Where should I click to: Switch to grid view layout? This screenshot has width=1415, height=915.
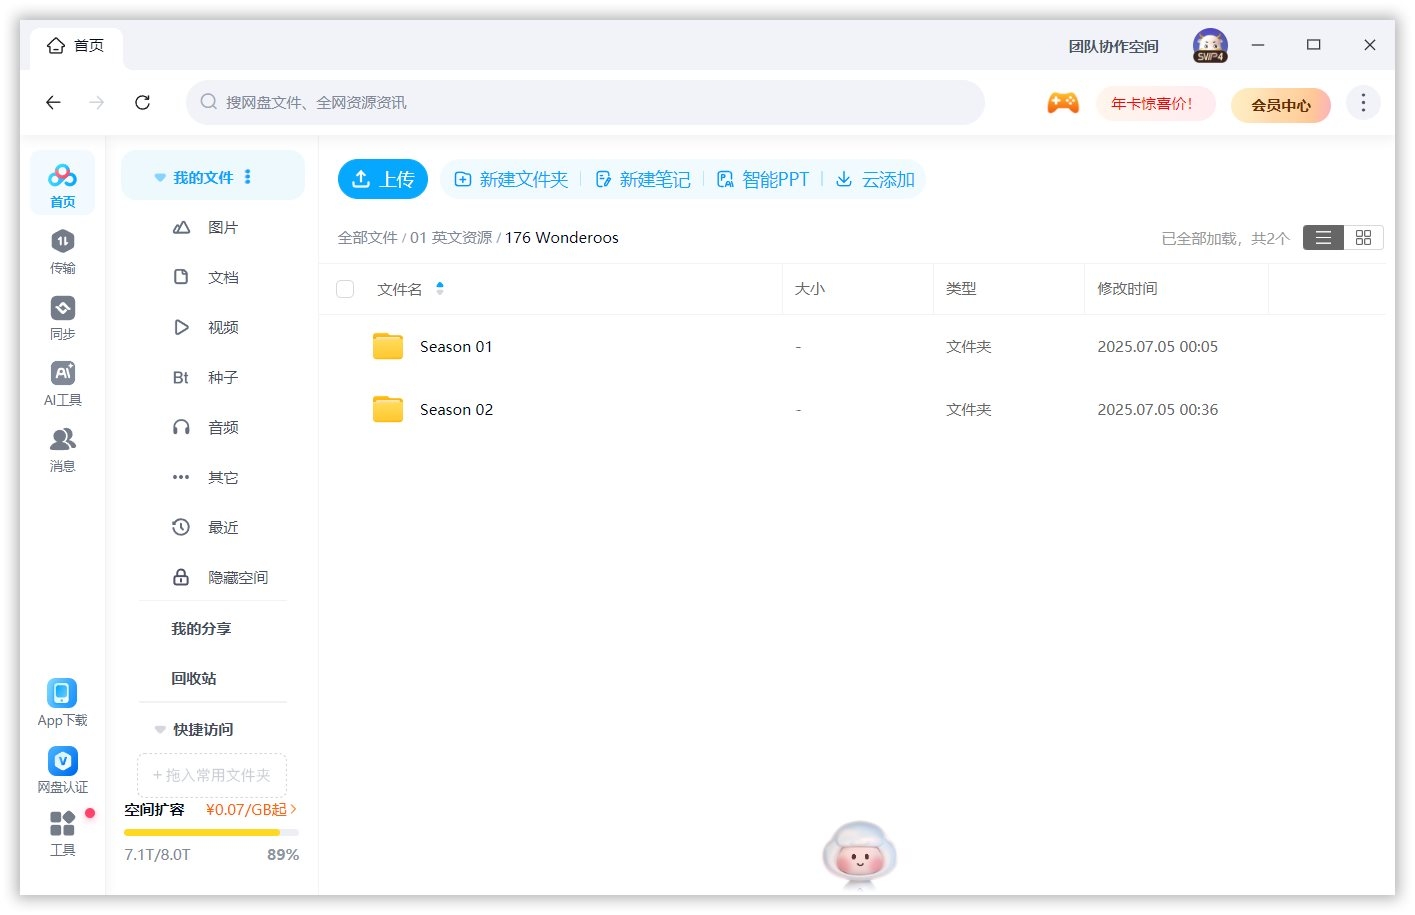[x=1363, y=237]
